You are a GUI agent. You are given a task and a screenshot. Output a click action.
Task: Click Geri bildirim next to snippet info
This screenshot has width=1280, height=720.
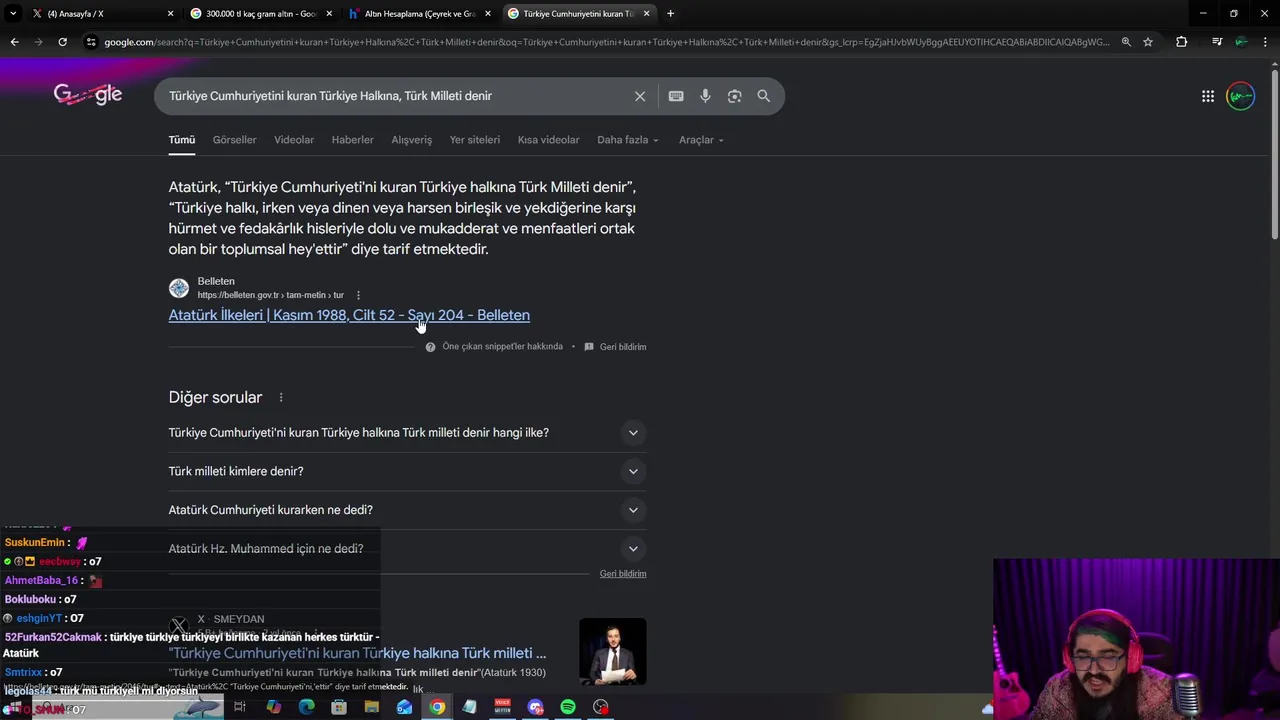tap(623, 347)
